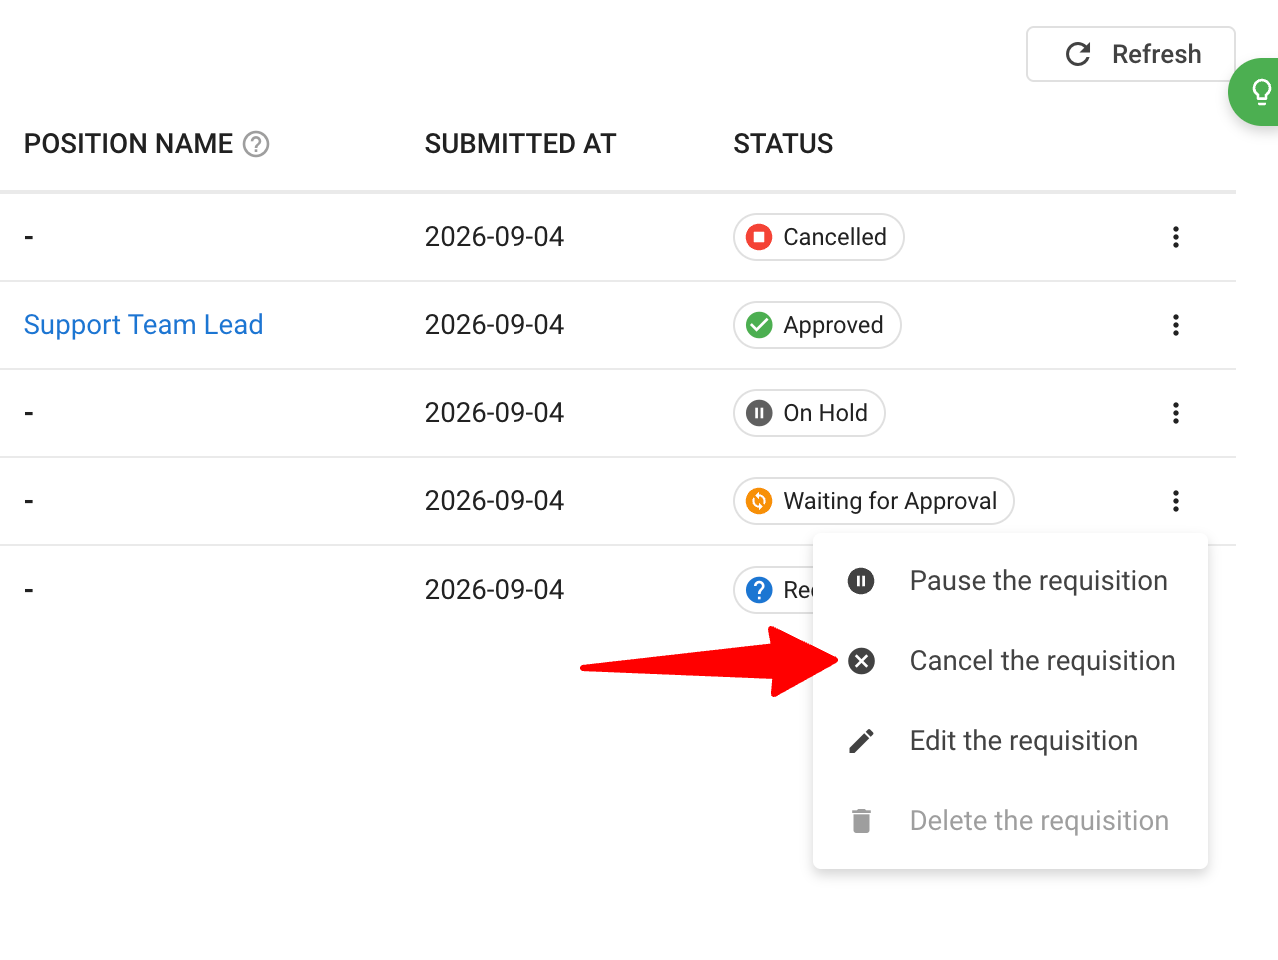The height and width of the screenshot is (960, 1278).
Task: Click the red stop icon in the Cancelled badge
Action: coord(759,237)
